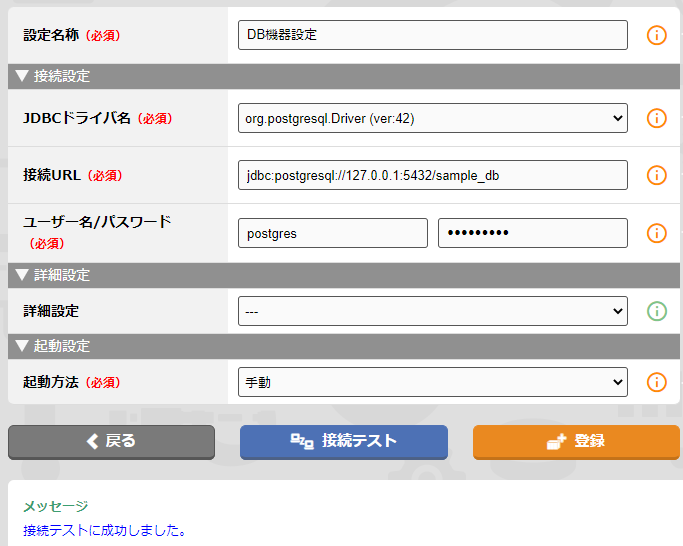This screenshot has width=683, height=546.
Task: Click the 接続テストに成功しました message text
Action: (105, 529)
